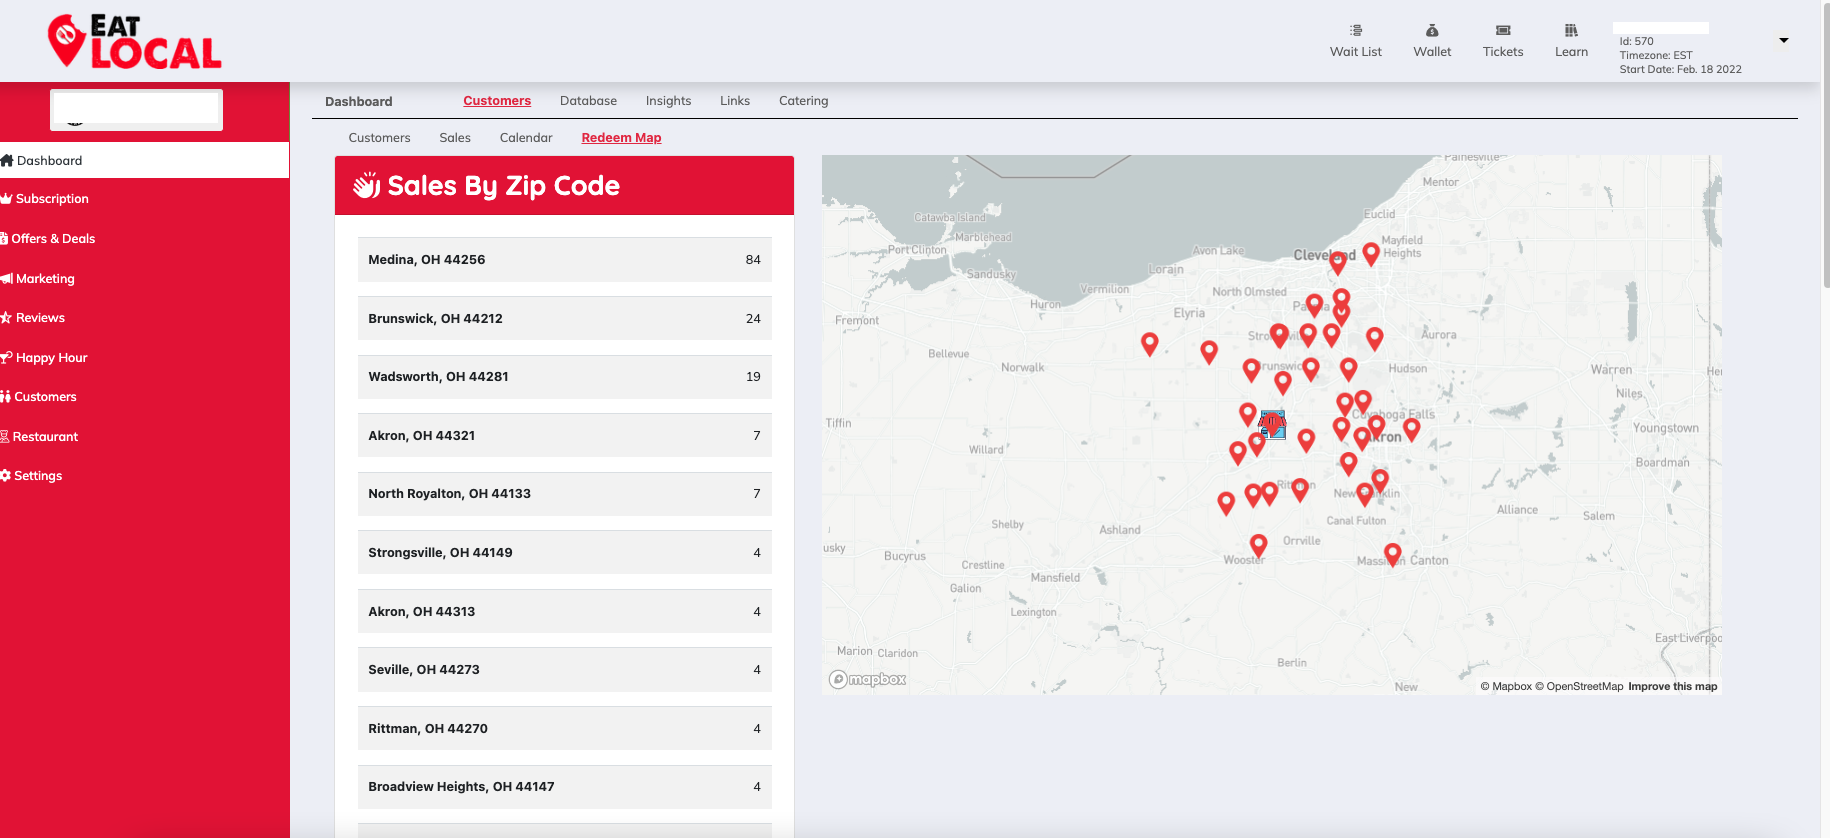Viewport: 1830px width, 838px height.
Task: Click the map pin near Mayfield Heights
Action: point(1371,254)
